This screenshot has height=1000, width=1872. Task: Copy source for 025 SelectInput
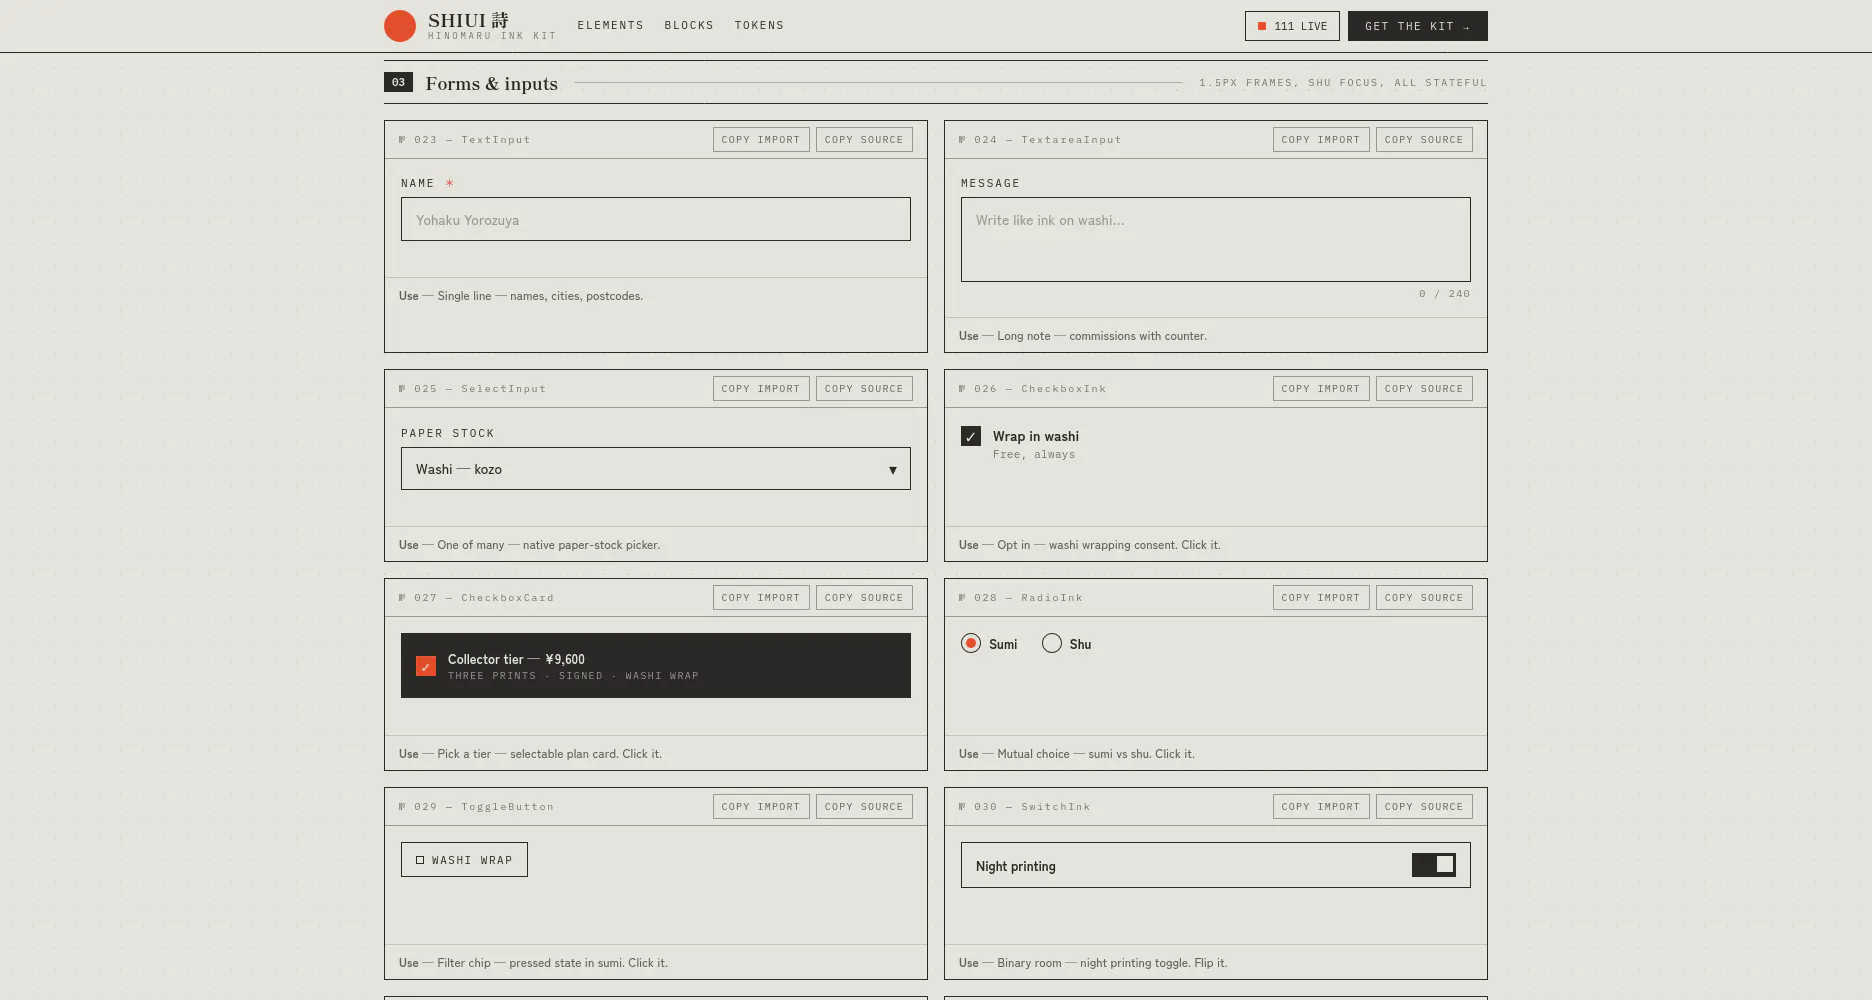(x=864, y=389)
